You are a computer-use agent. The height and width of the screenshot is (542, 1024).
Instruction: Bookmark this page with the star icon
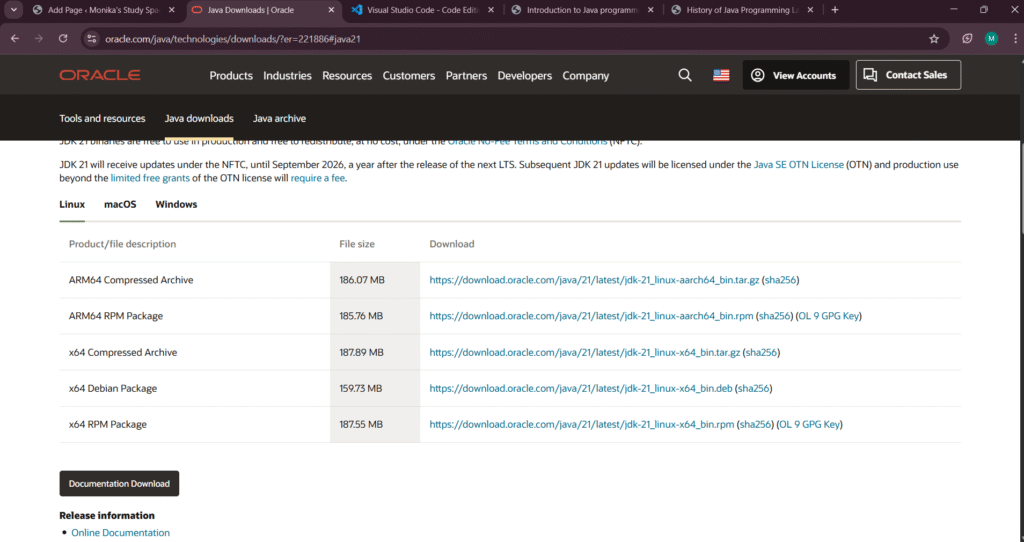[x=934, y=39]
